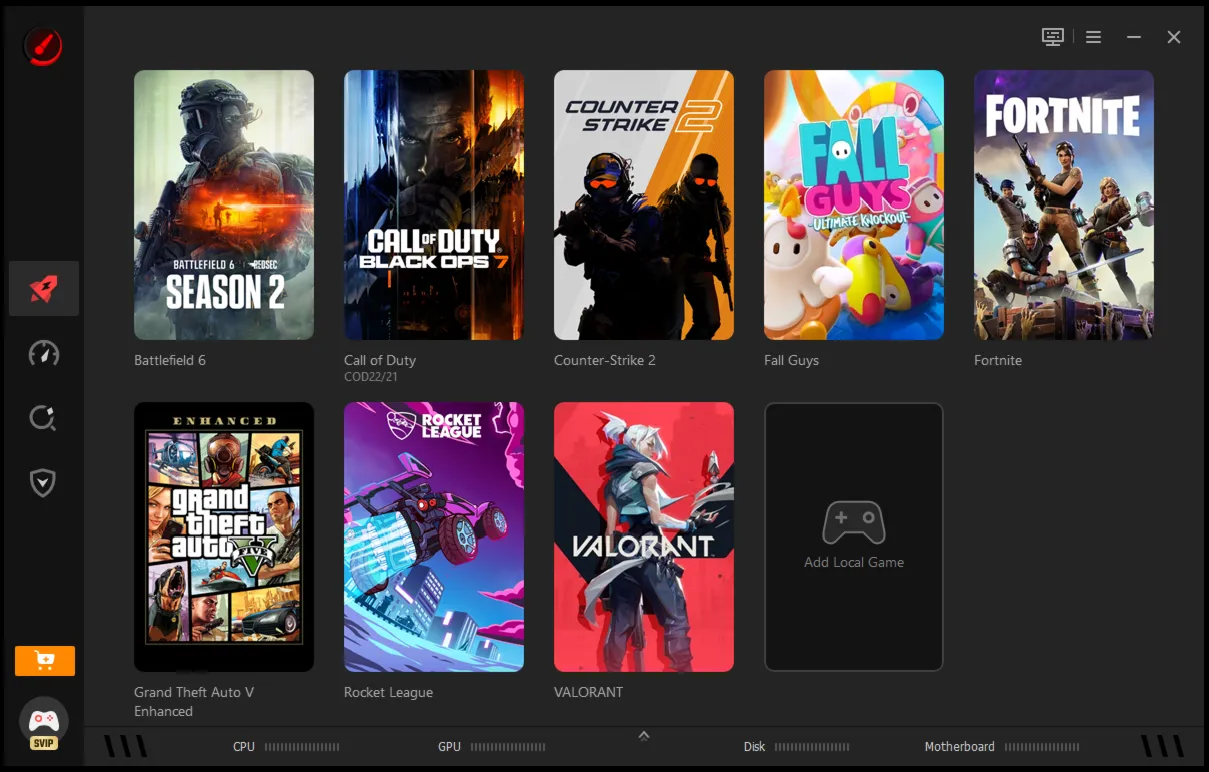Click the "Fall Guys" title text
This screenshot has width=1209, height=772.
pyautogui.click(x=791, y=360)
